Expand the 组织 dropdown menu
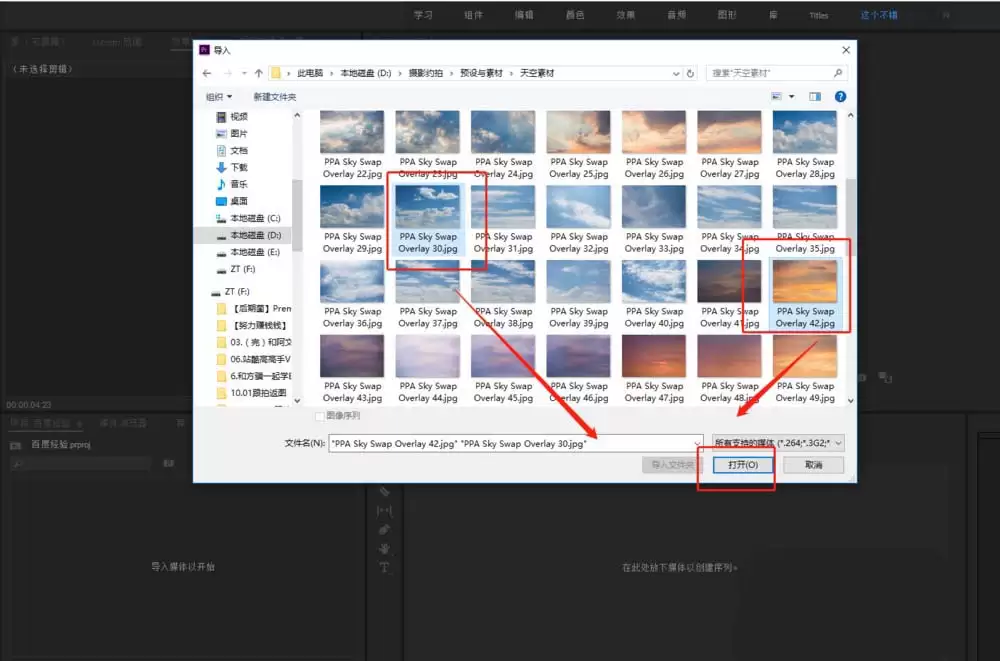This screenshot has height=661, width=1000. tap(219, 97)
